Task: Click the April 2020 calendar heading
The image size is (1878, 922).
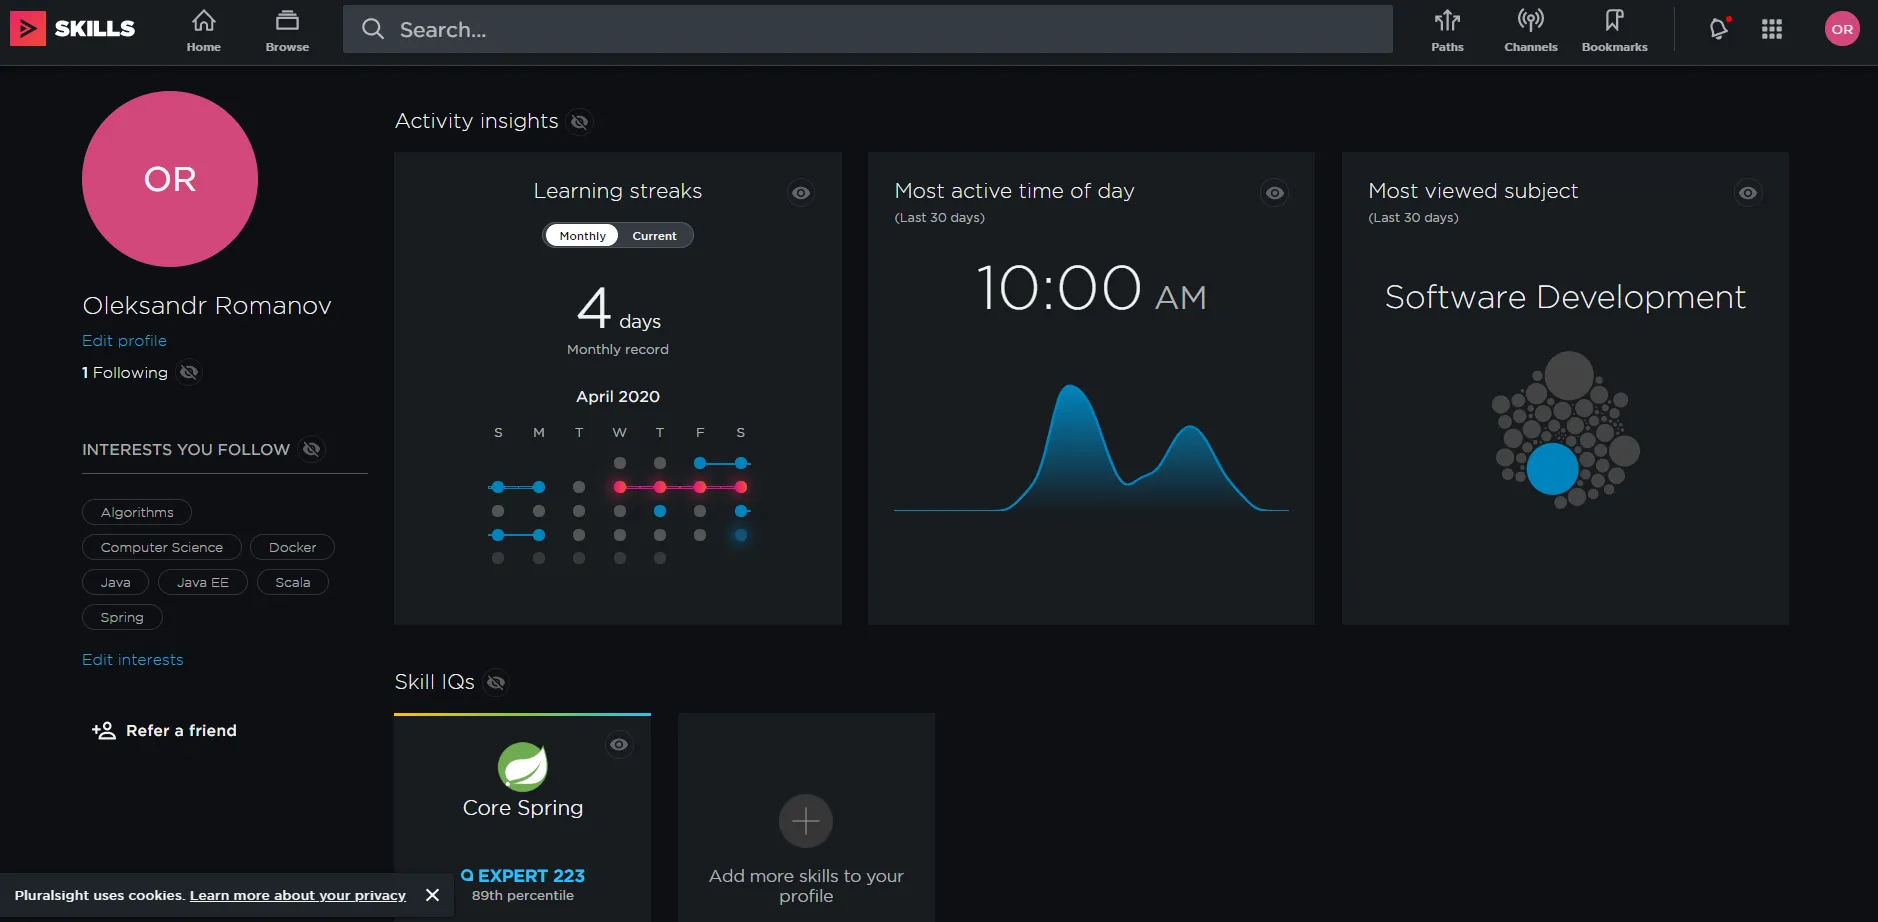Action: tap(618, 397)
